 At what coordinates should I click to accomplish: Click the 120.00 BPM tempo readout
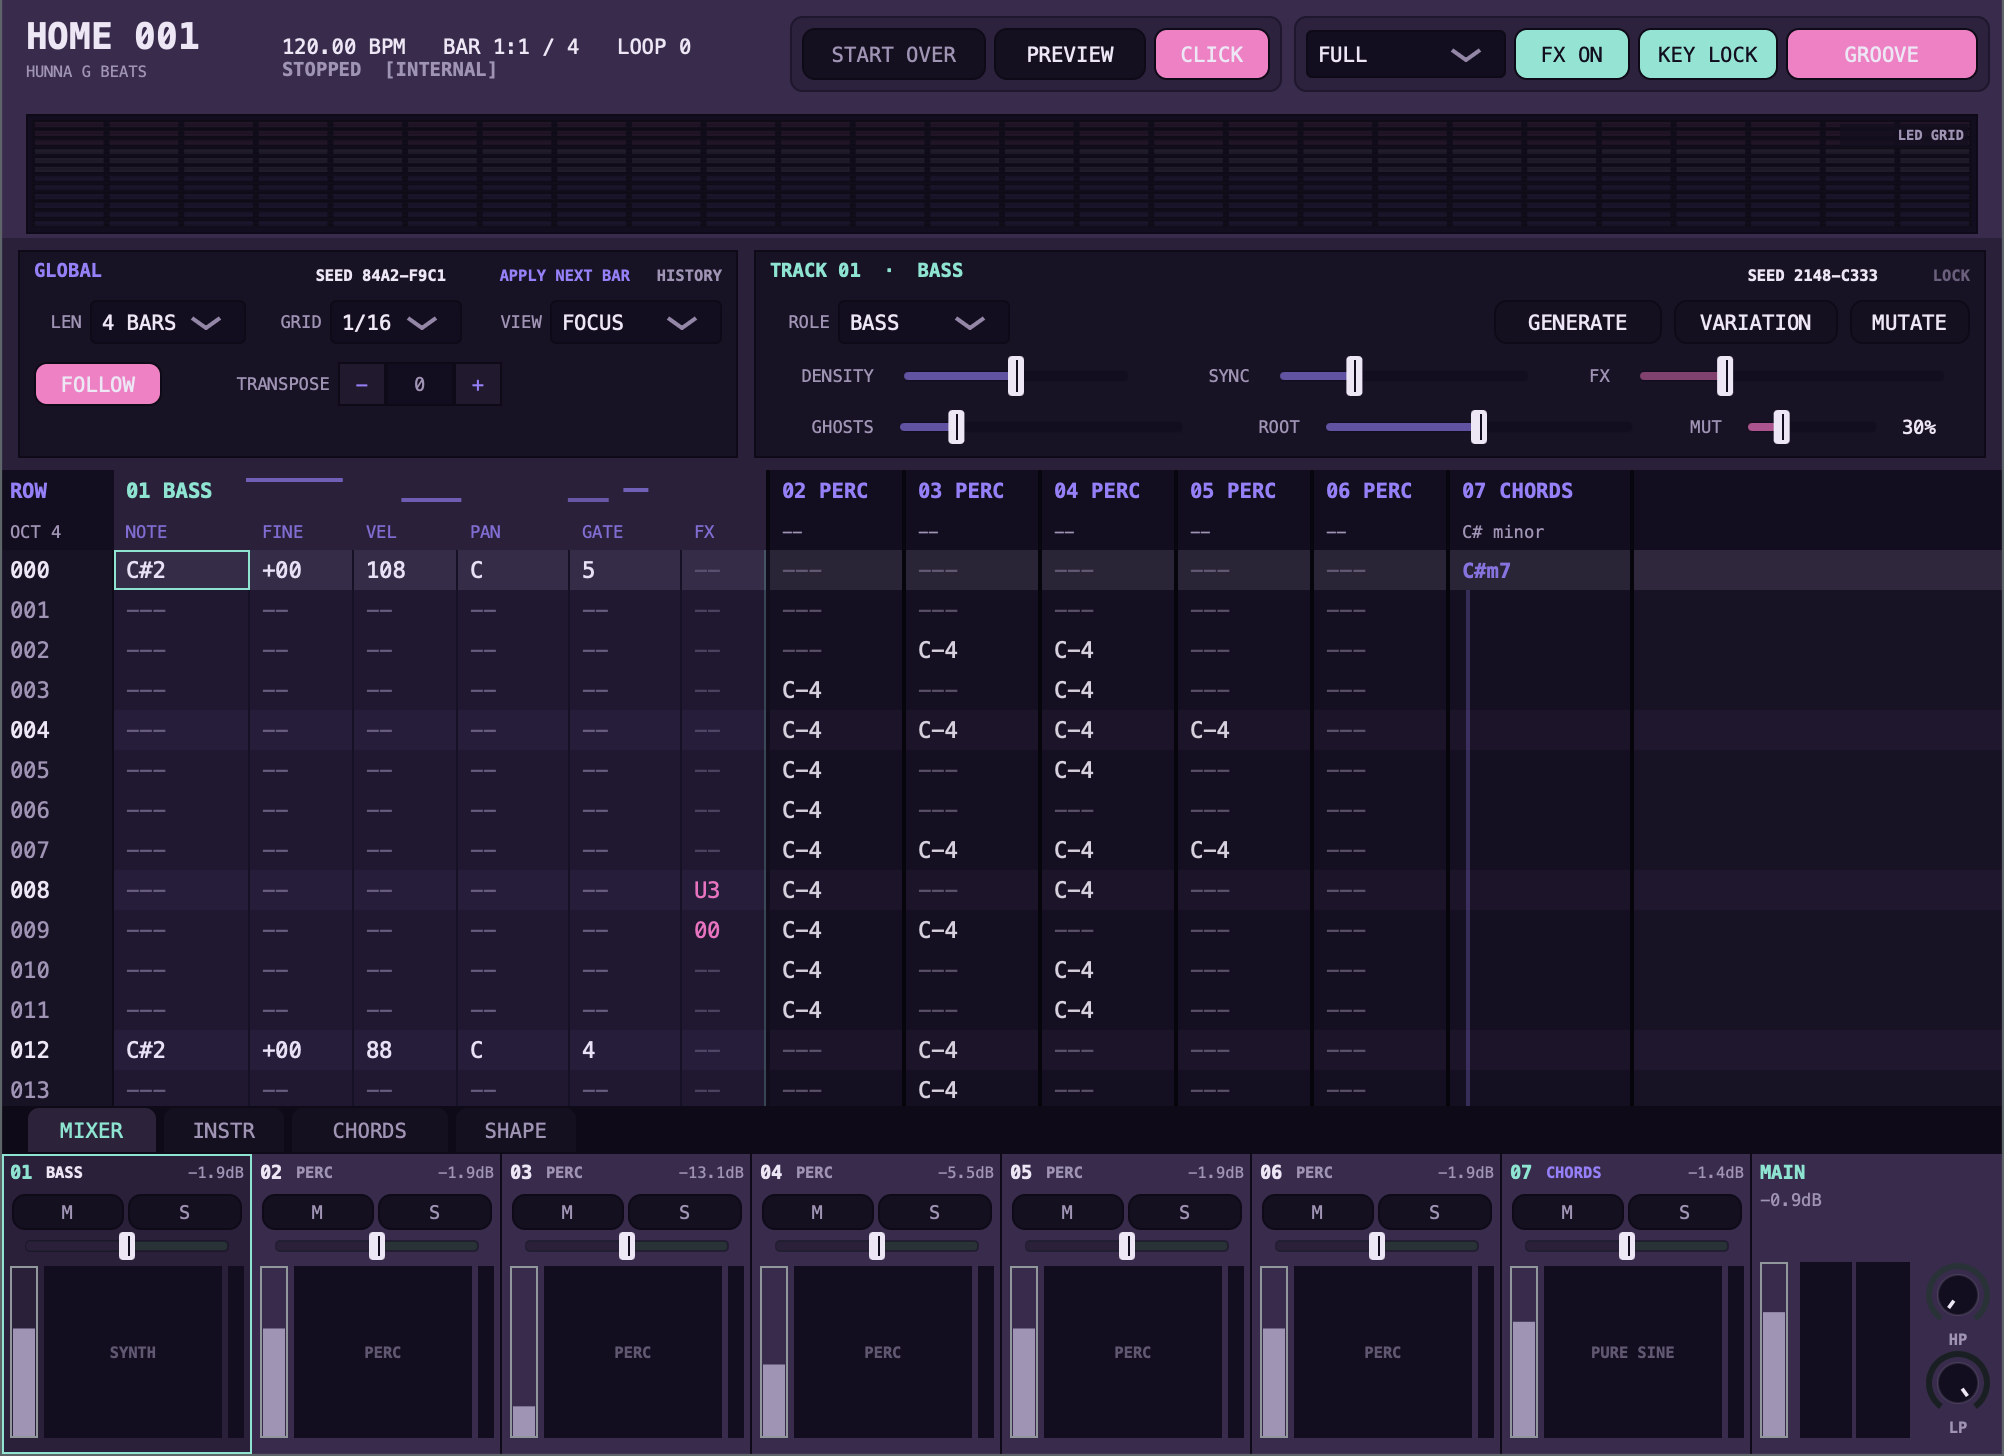click(x=344, y=47)
